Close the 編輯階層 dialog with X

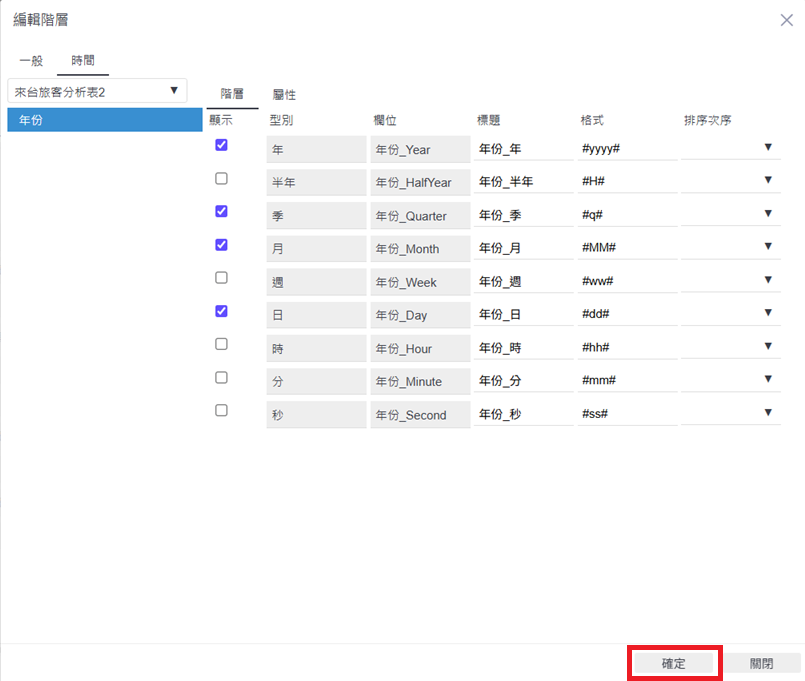[786, 20]
